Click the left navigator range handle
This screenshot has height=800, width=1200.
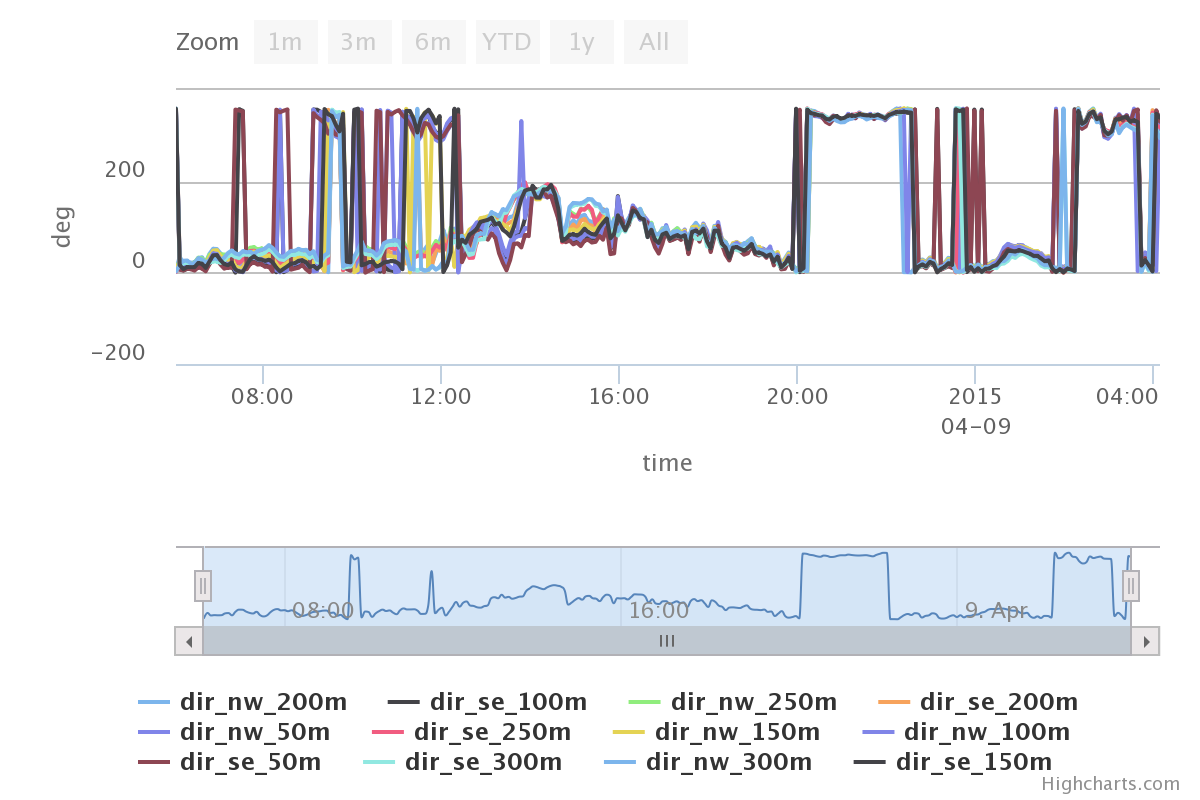tap(203, 585)
